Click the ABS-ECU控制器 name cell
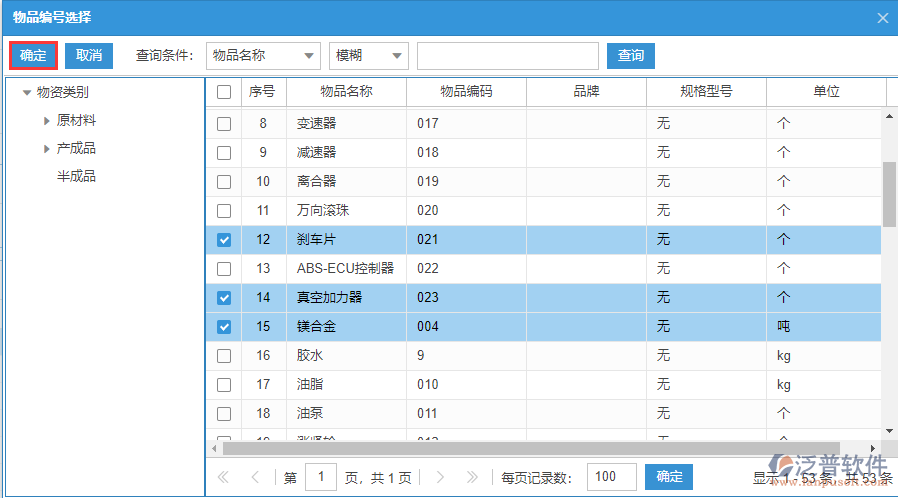Image resolution: width=898 pixels, height=498 pixels. tap(346, 269)
